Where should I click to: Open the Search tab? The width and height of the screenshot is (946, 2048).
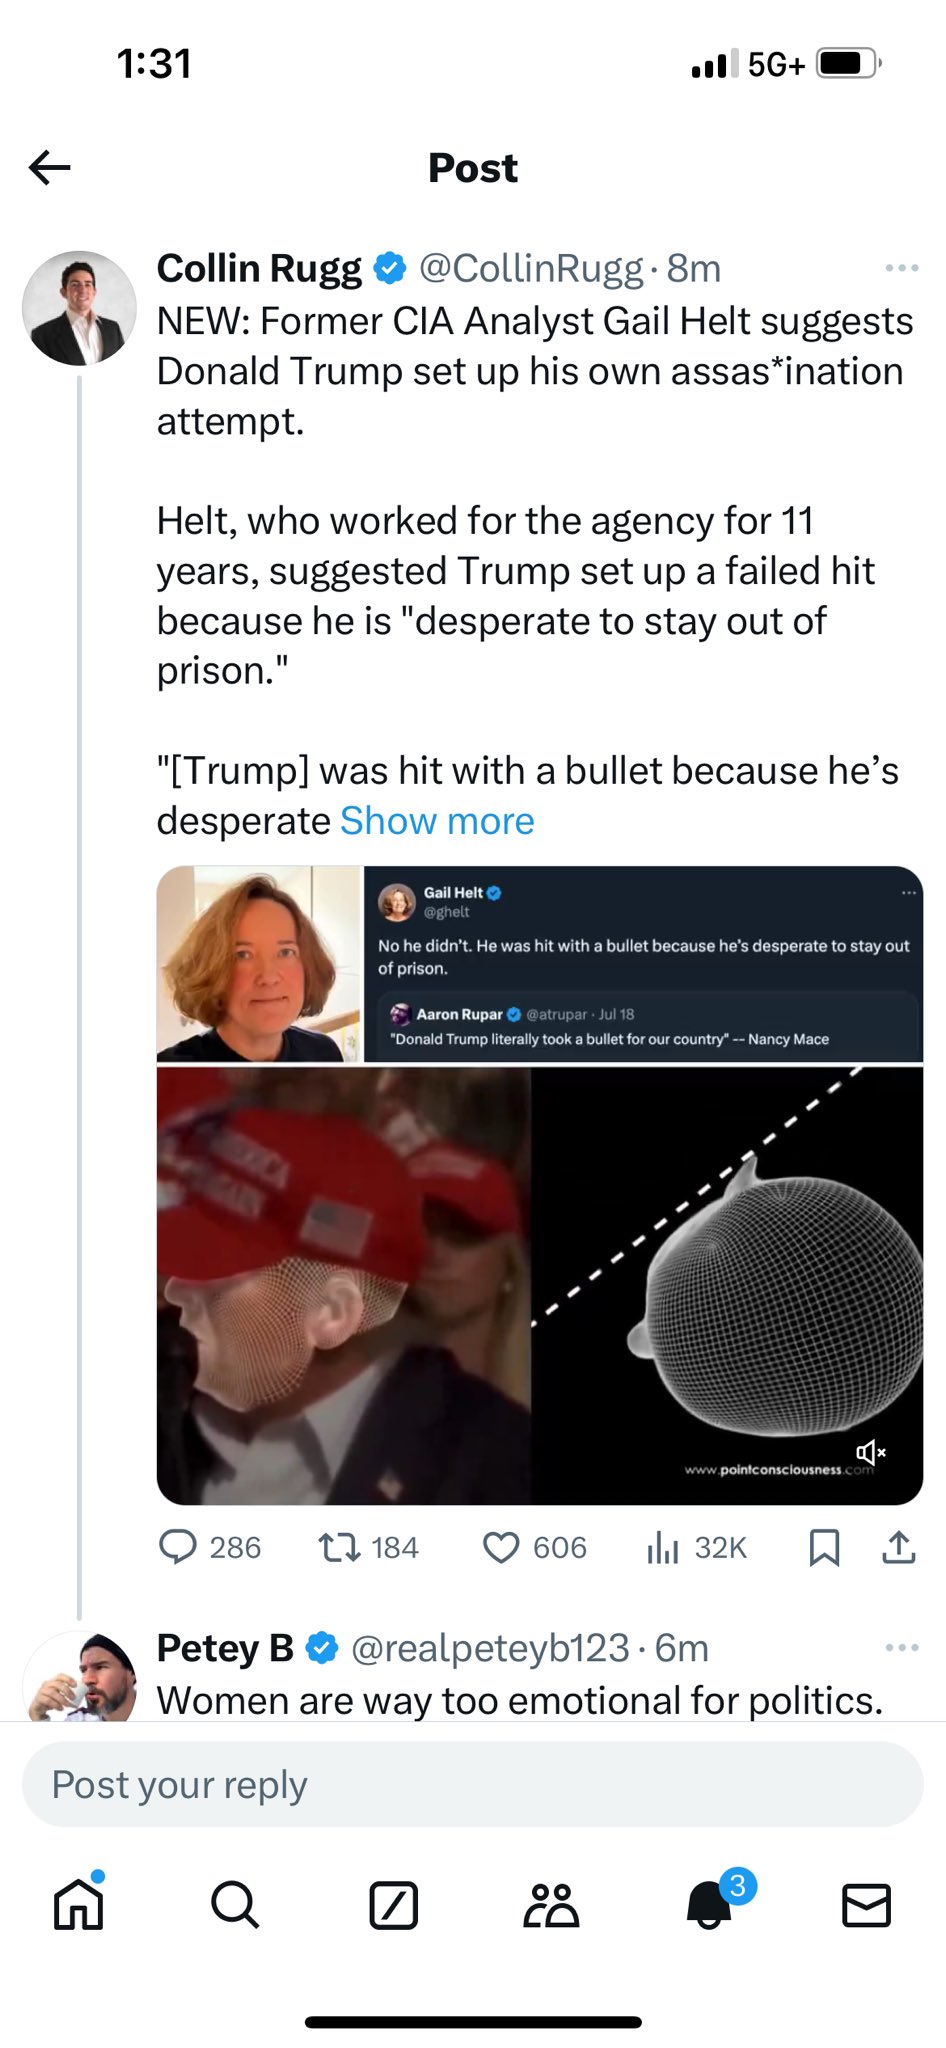pyautogui.click(x=235, y=1904)
